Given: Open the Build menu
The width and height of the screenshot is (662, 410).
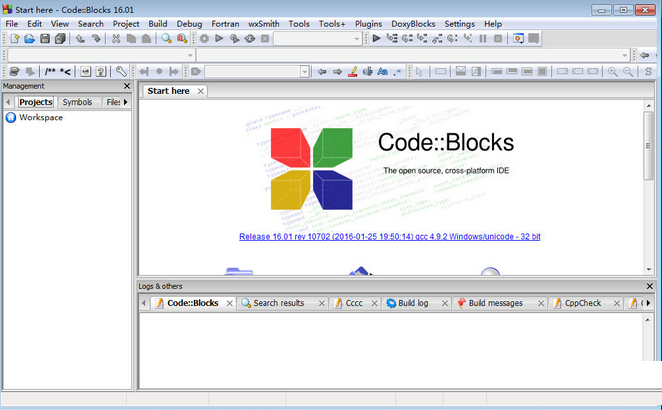Looking at the screenshot, I should [158, 24].
